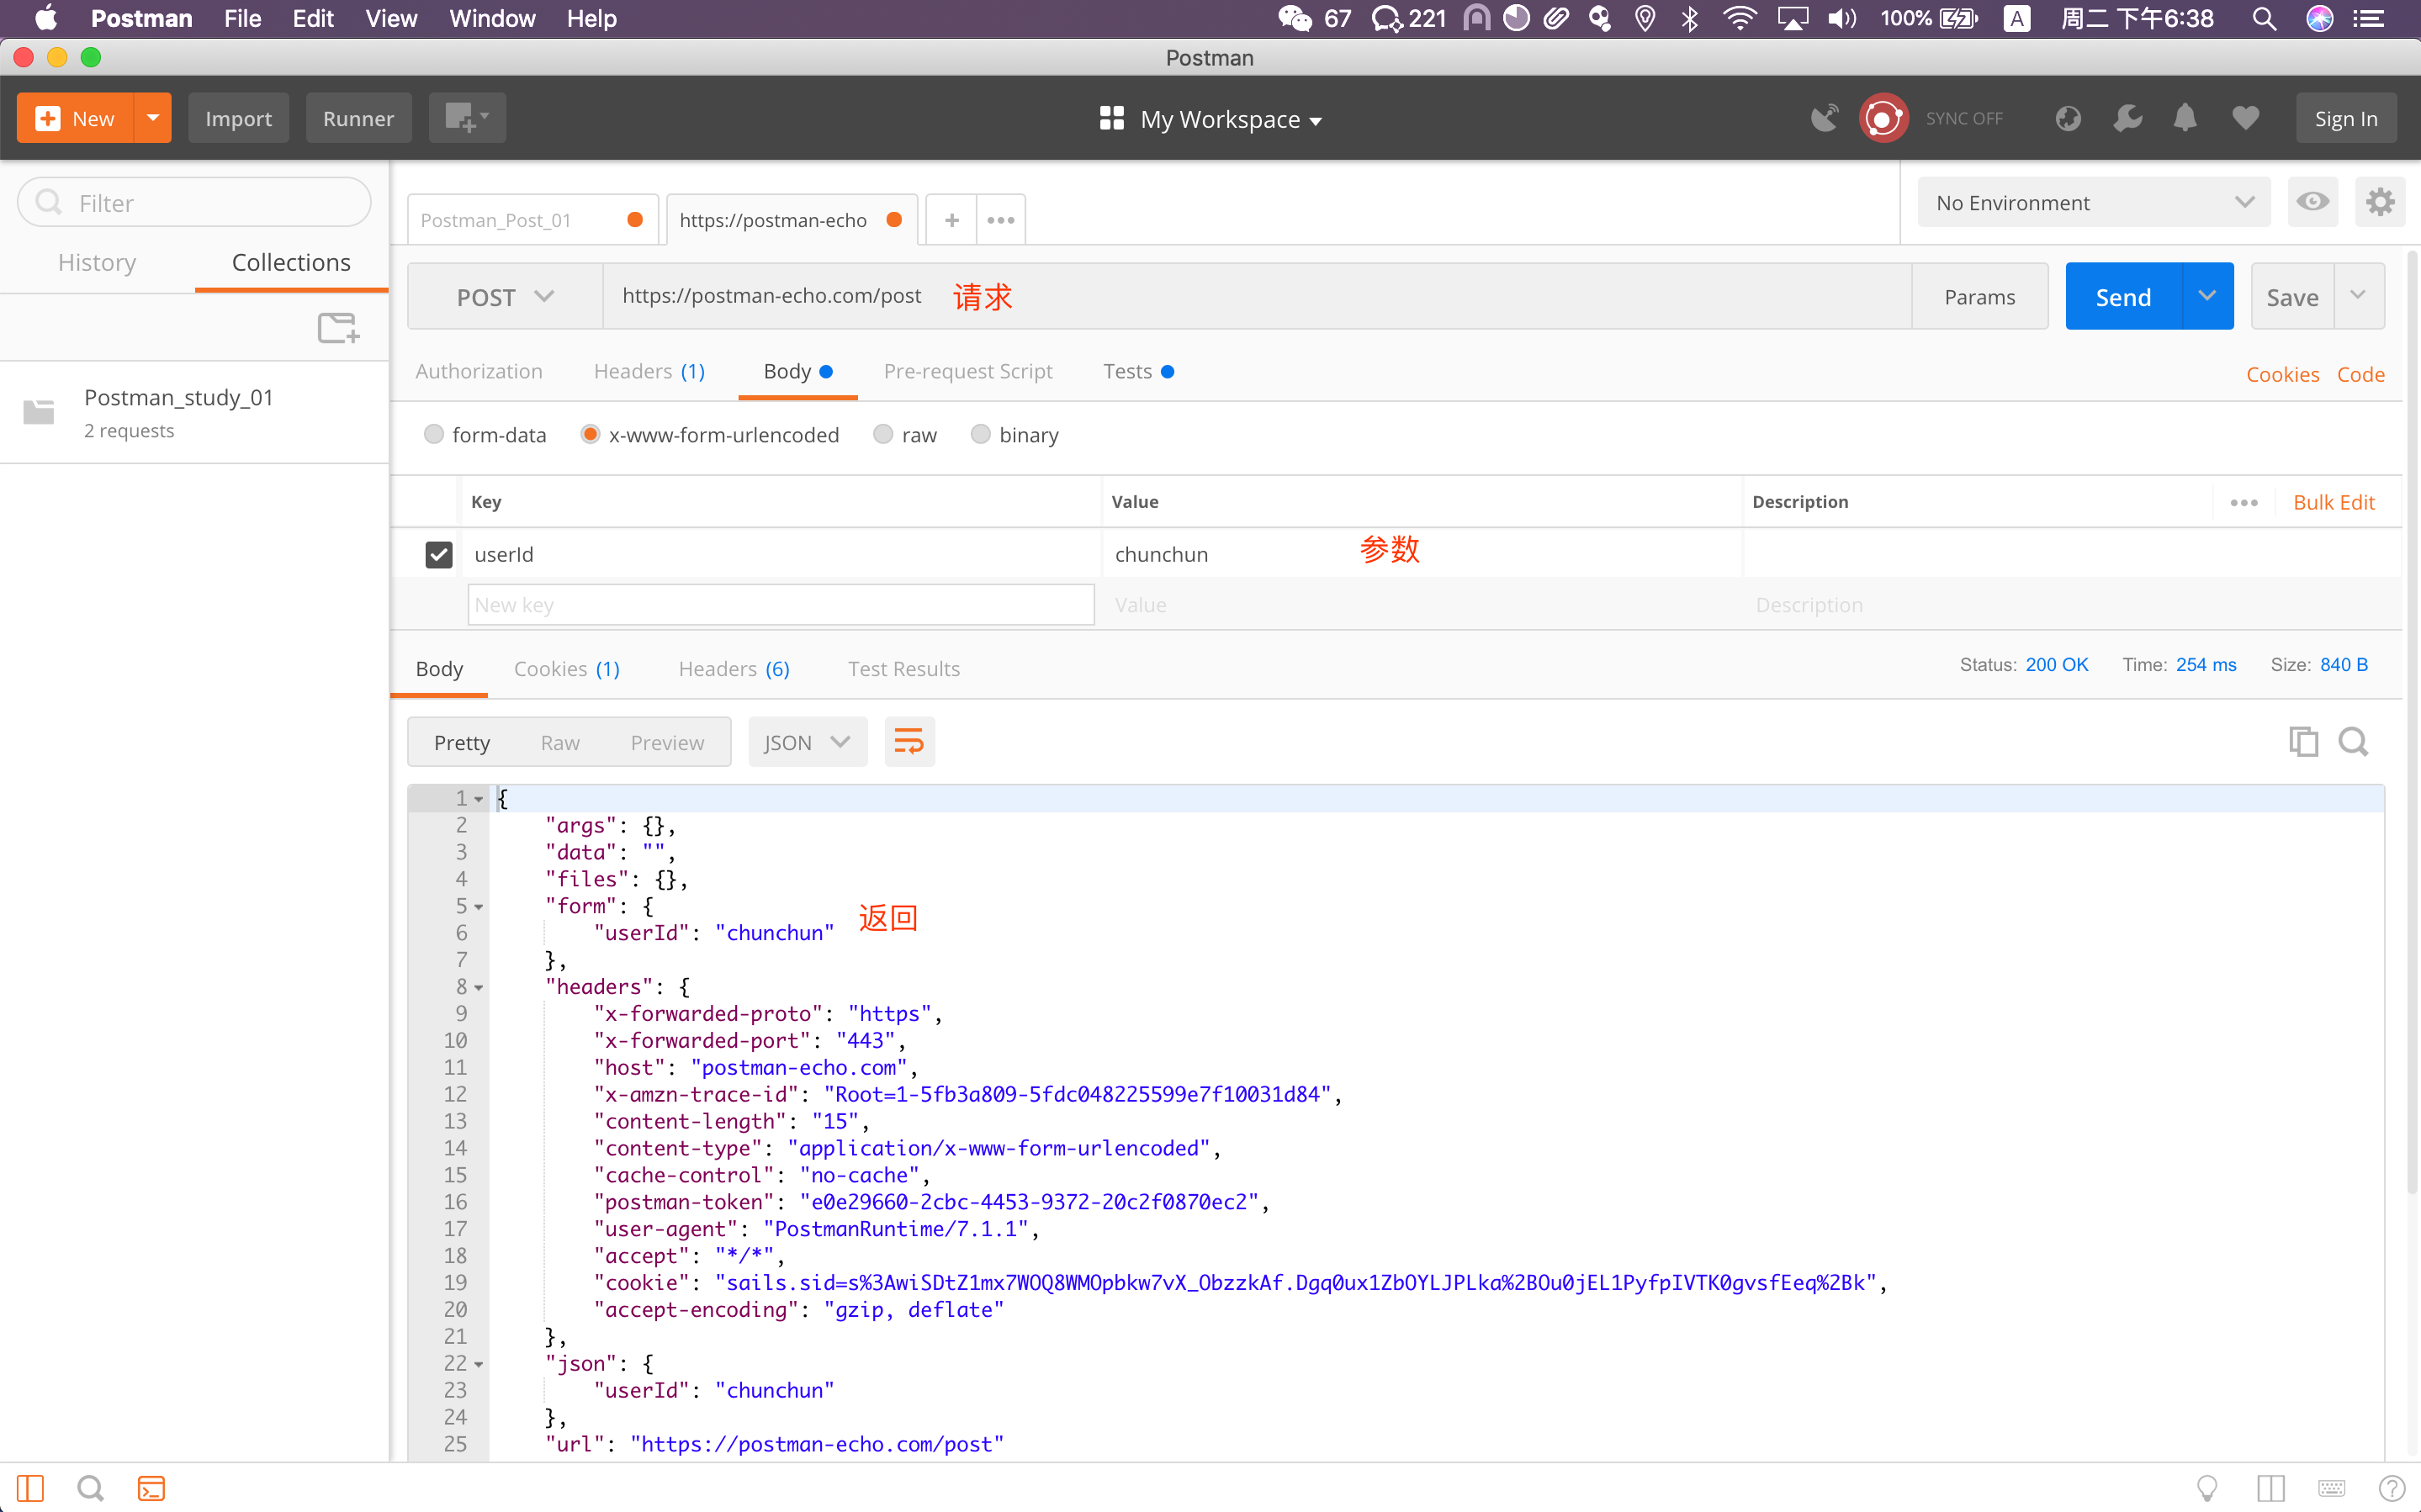The image size is (2421, 1512).
Task: Open the No Environment dropdown
Action: (x=2093, y=202)
